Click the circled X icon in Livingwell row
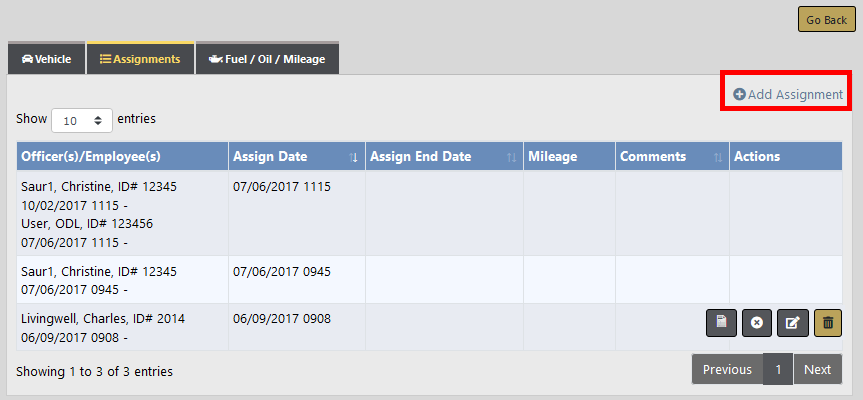The image size is (863, 400). tap(757, 323)
